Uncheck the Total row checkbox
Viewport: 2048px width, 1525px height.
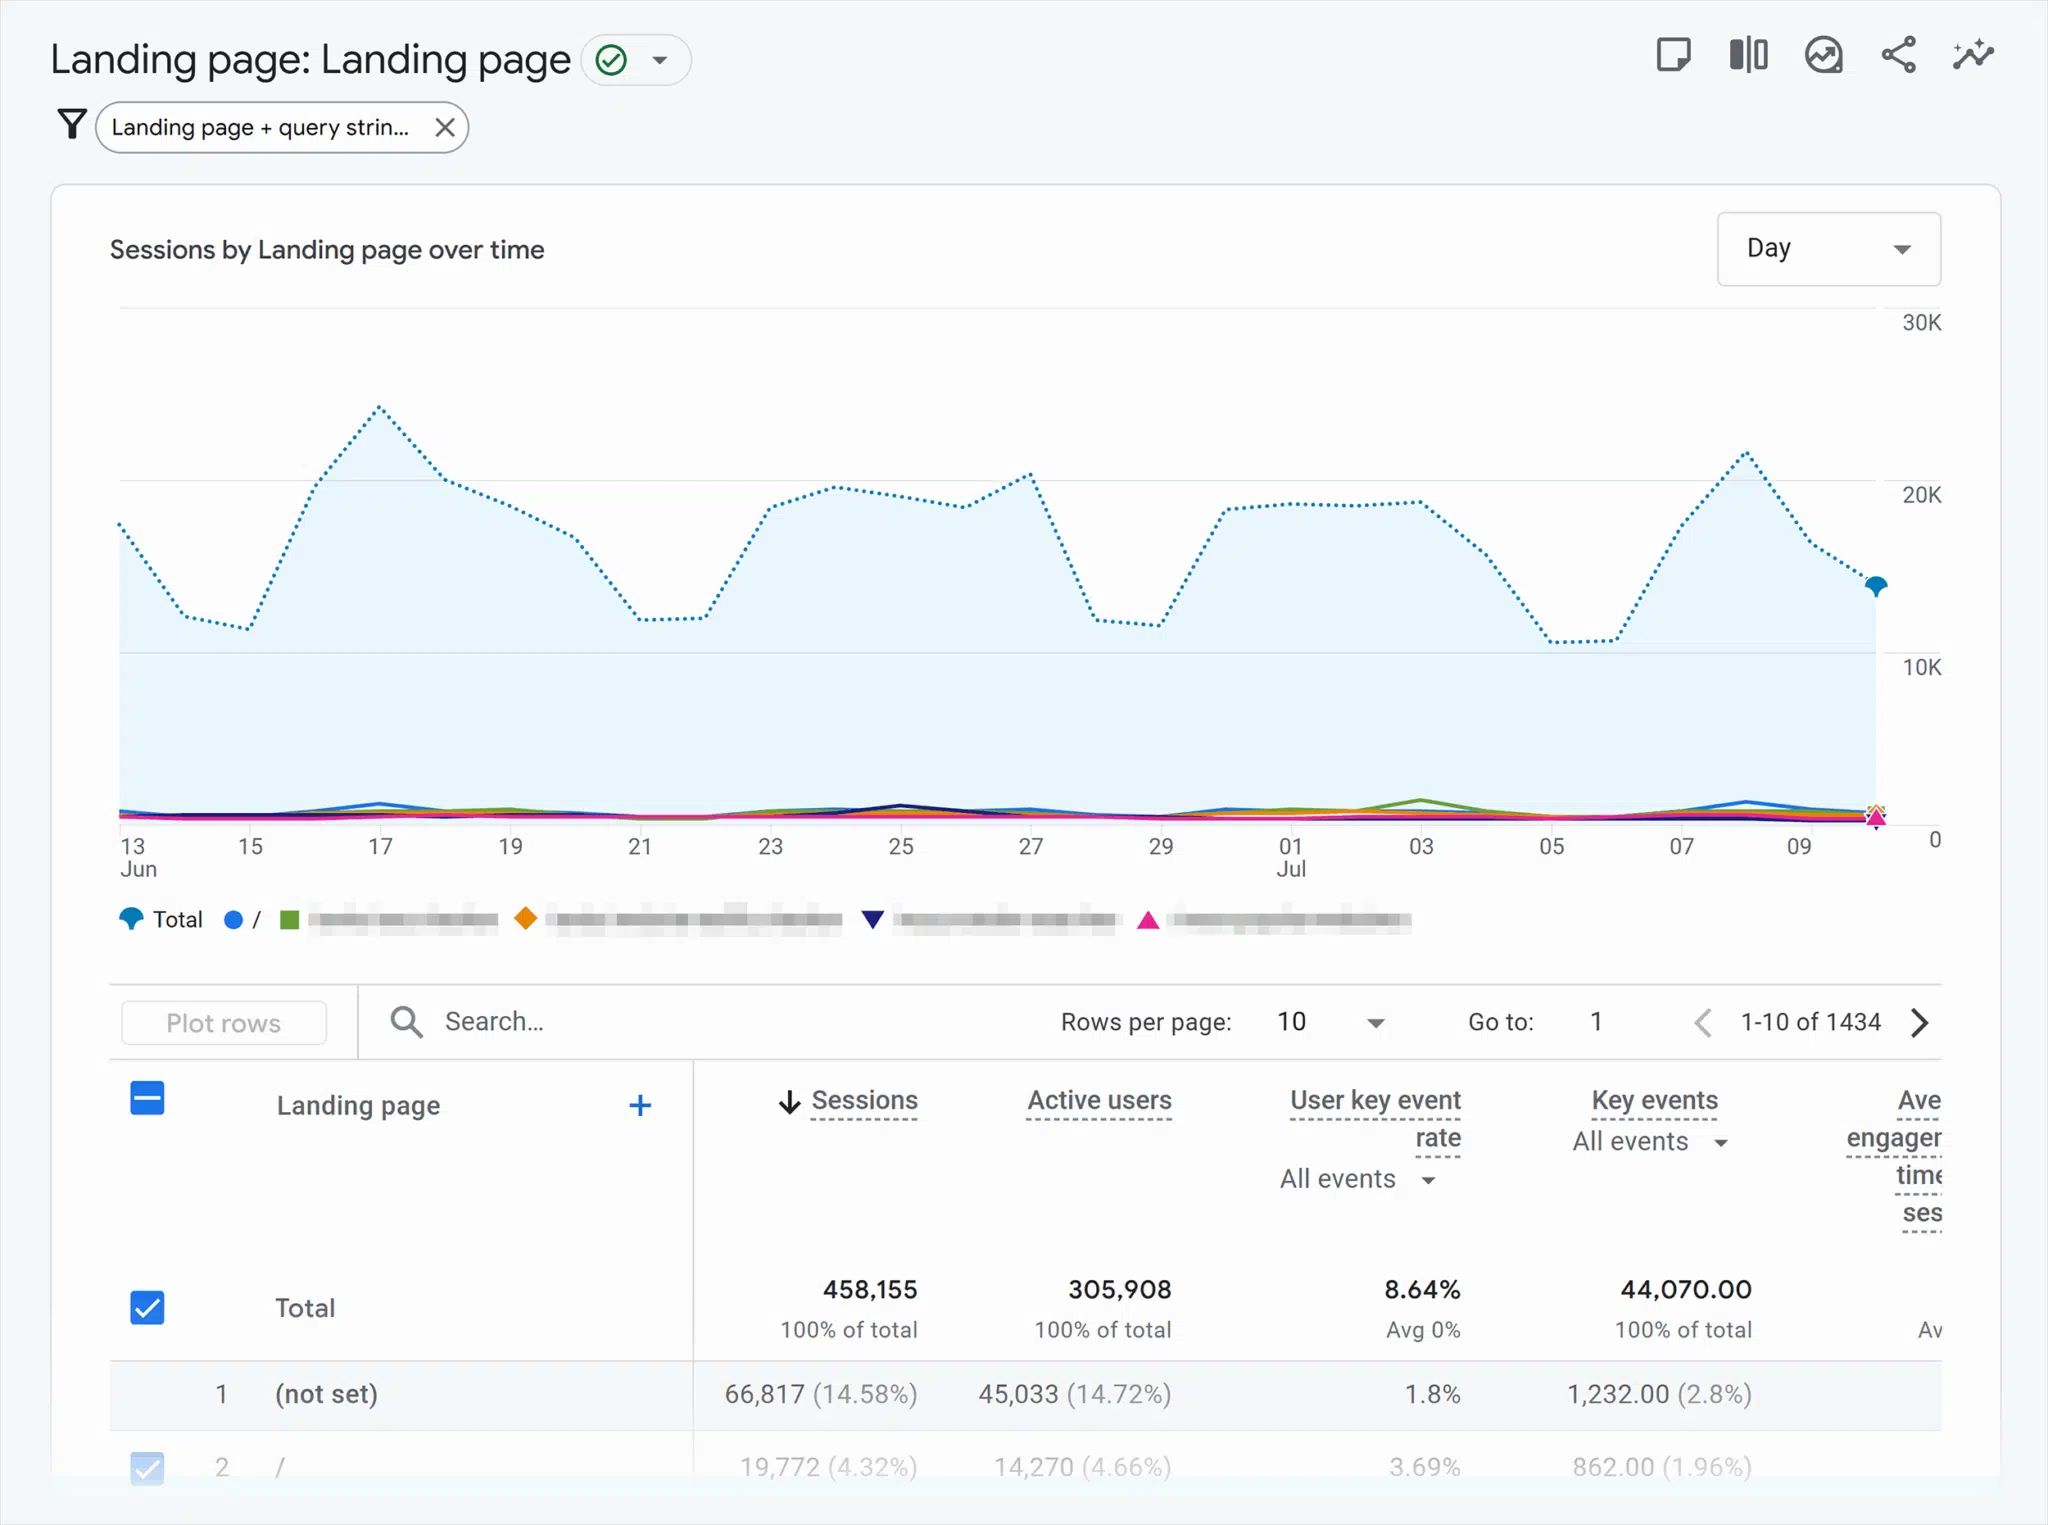(147, 1307)
